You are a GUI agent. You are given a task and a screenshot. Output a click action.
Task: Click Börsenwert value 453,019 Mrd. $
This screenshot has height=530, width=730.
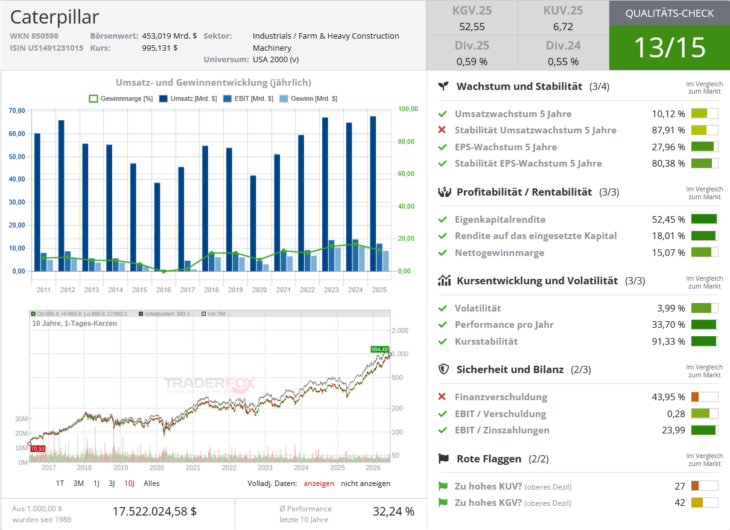(169, 36)
